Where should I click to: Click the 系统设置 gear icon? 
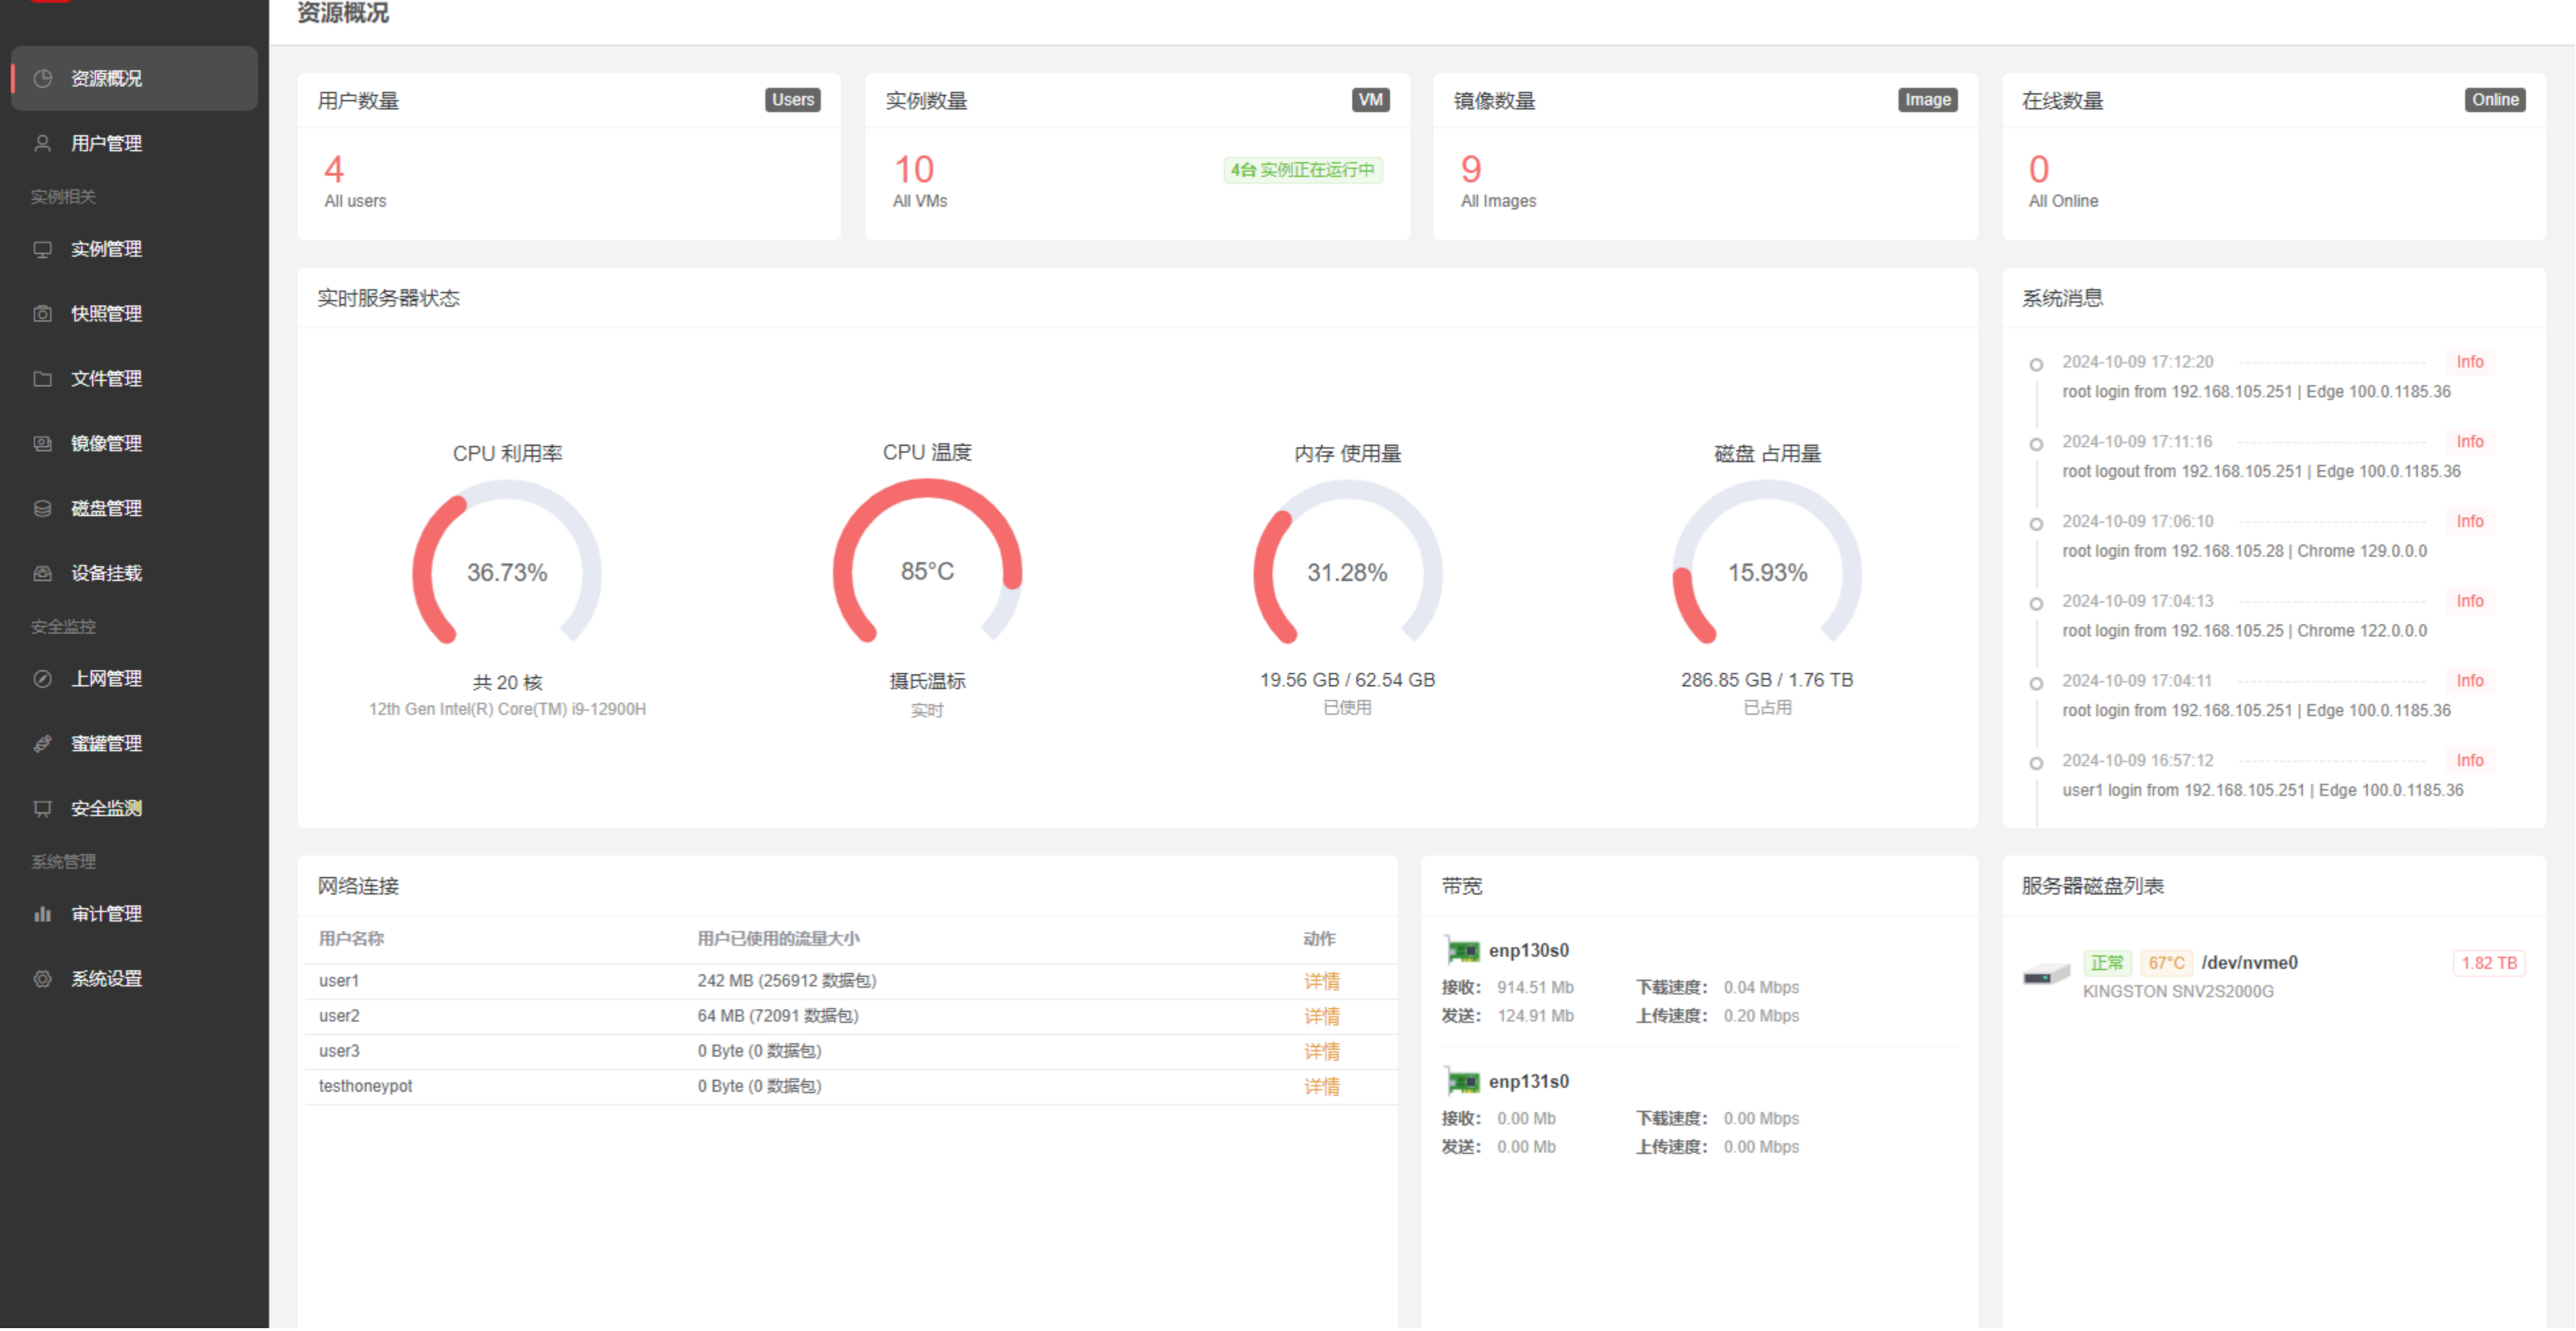pos(42,979)
